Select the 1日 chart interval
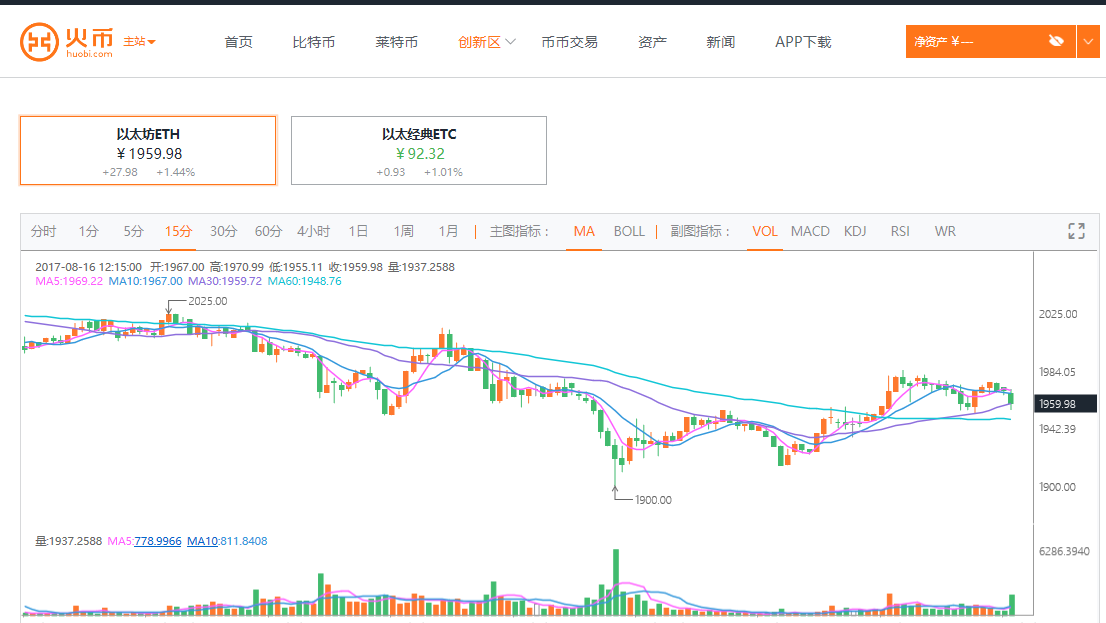Viewport: 1106px width, 623px height. (x=358, y=231)
